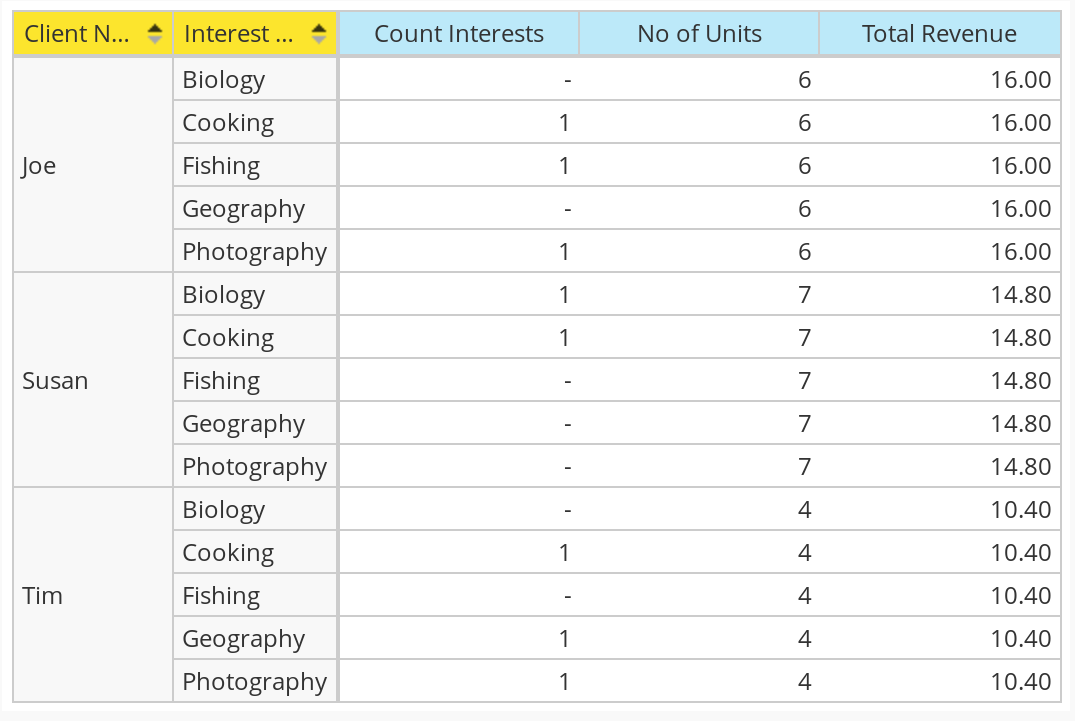This screenshot has width=1075, height=721.
Task: Click Tim's Biology interest cell
Action: click(255, 510)
